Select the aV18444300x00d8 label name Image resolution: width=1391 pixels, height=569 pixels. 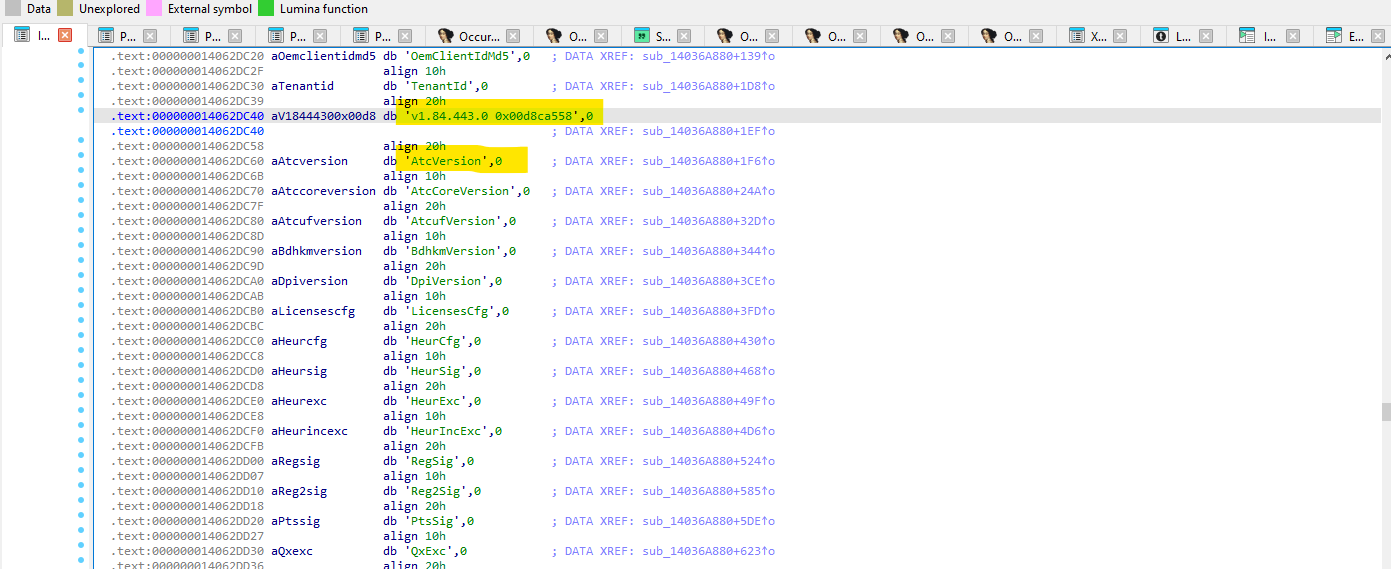tap(324, 116)
